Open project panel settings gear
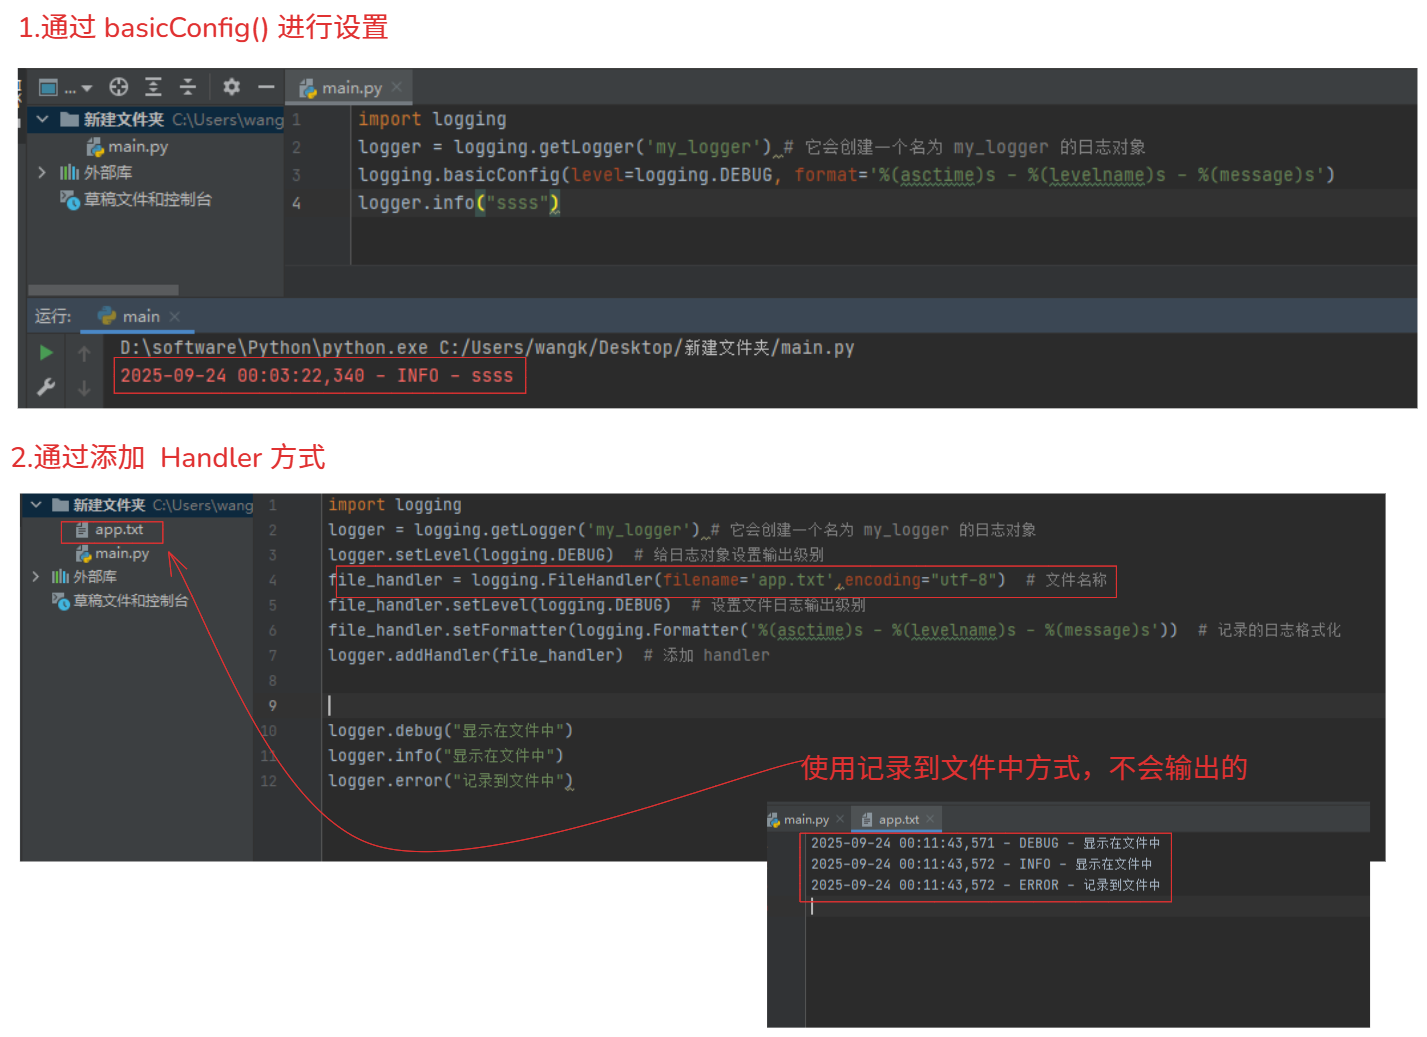 (232, 87)
